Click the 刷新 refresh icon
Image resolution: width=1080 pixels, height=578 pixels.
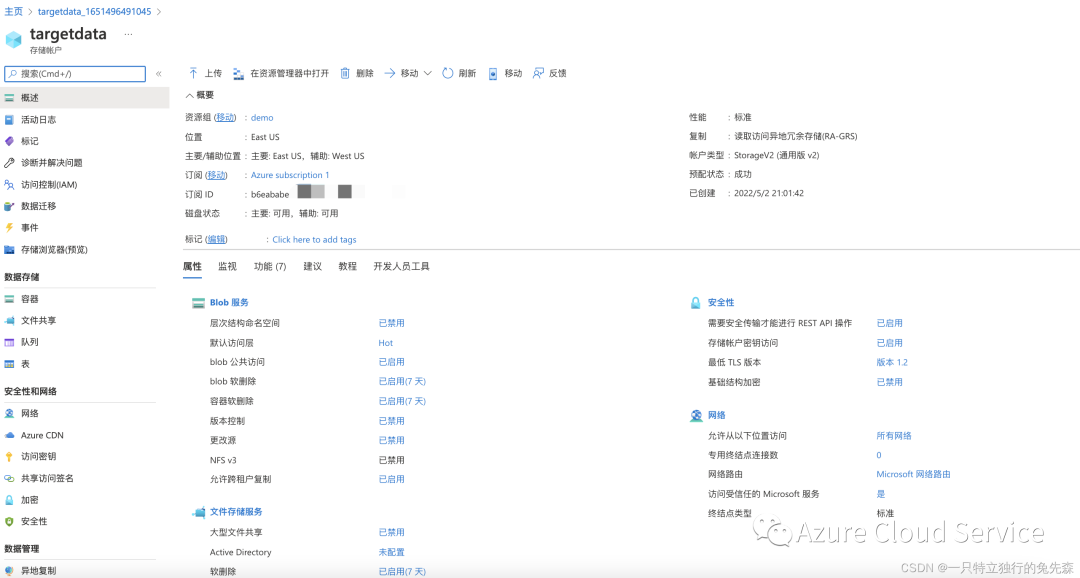point(448,73)
